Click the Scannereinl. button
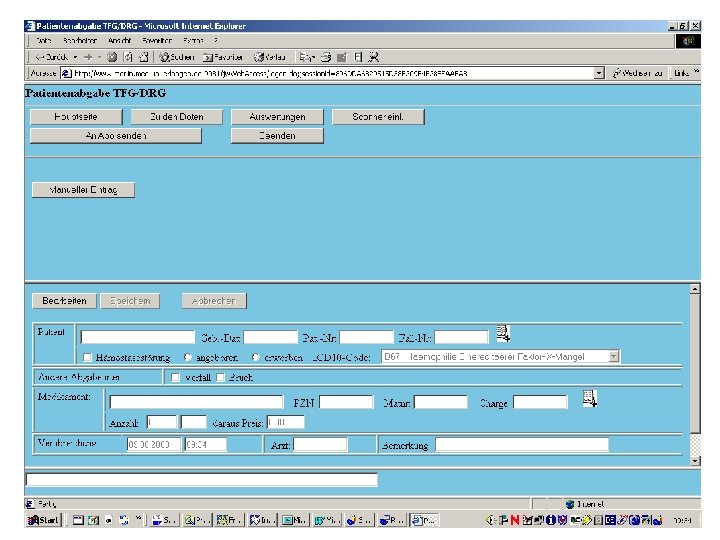 tap(378, 117)
